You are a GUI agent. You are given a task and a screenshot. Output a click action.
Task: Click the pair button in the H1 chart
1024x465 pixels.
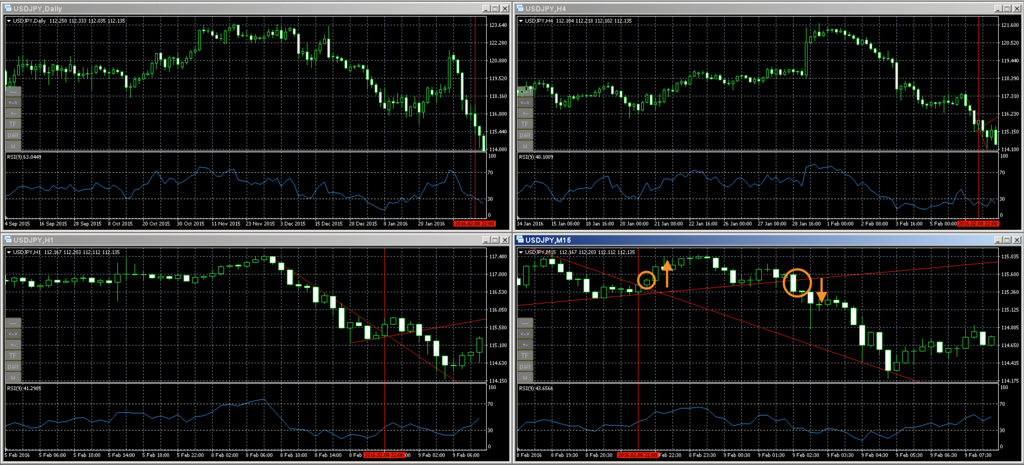13,366
